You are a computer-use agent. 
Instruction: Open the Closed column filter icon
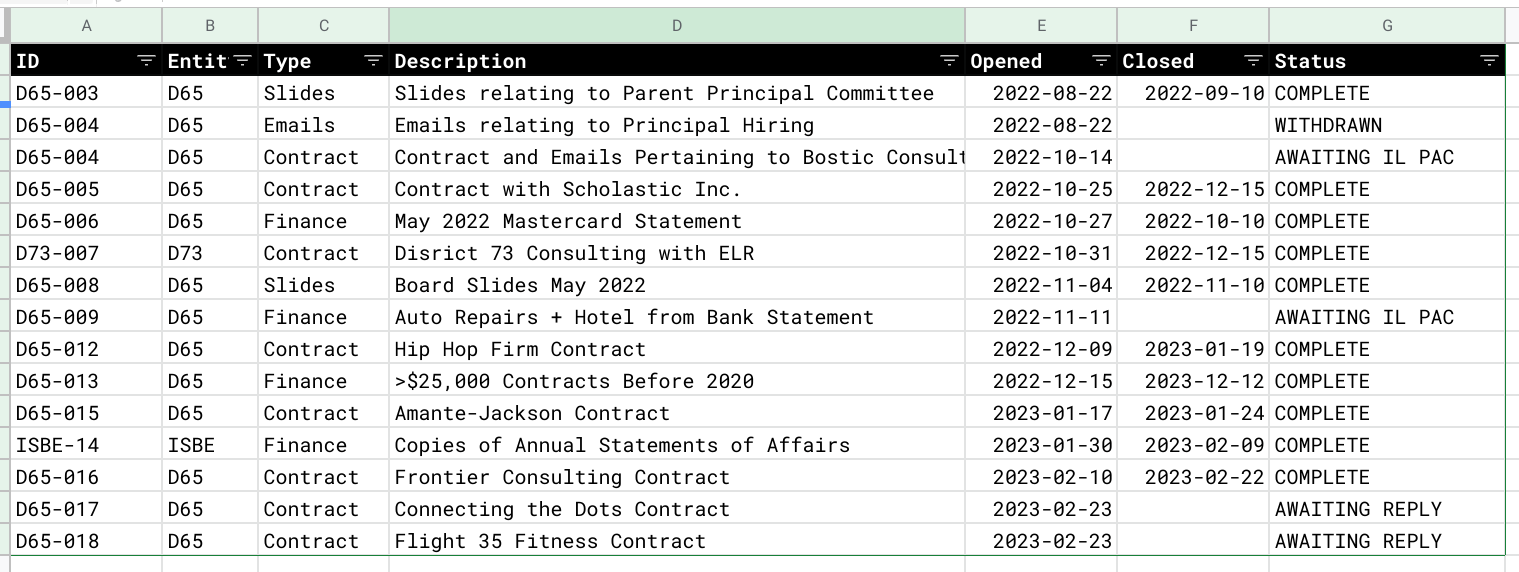1253,61
